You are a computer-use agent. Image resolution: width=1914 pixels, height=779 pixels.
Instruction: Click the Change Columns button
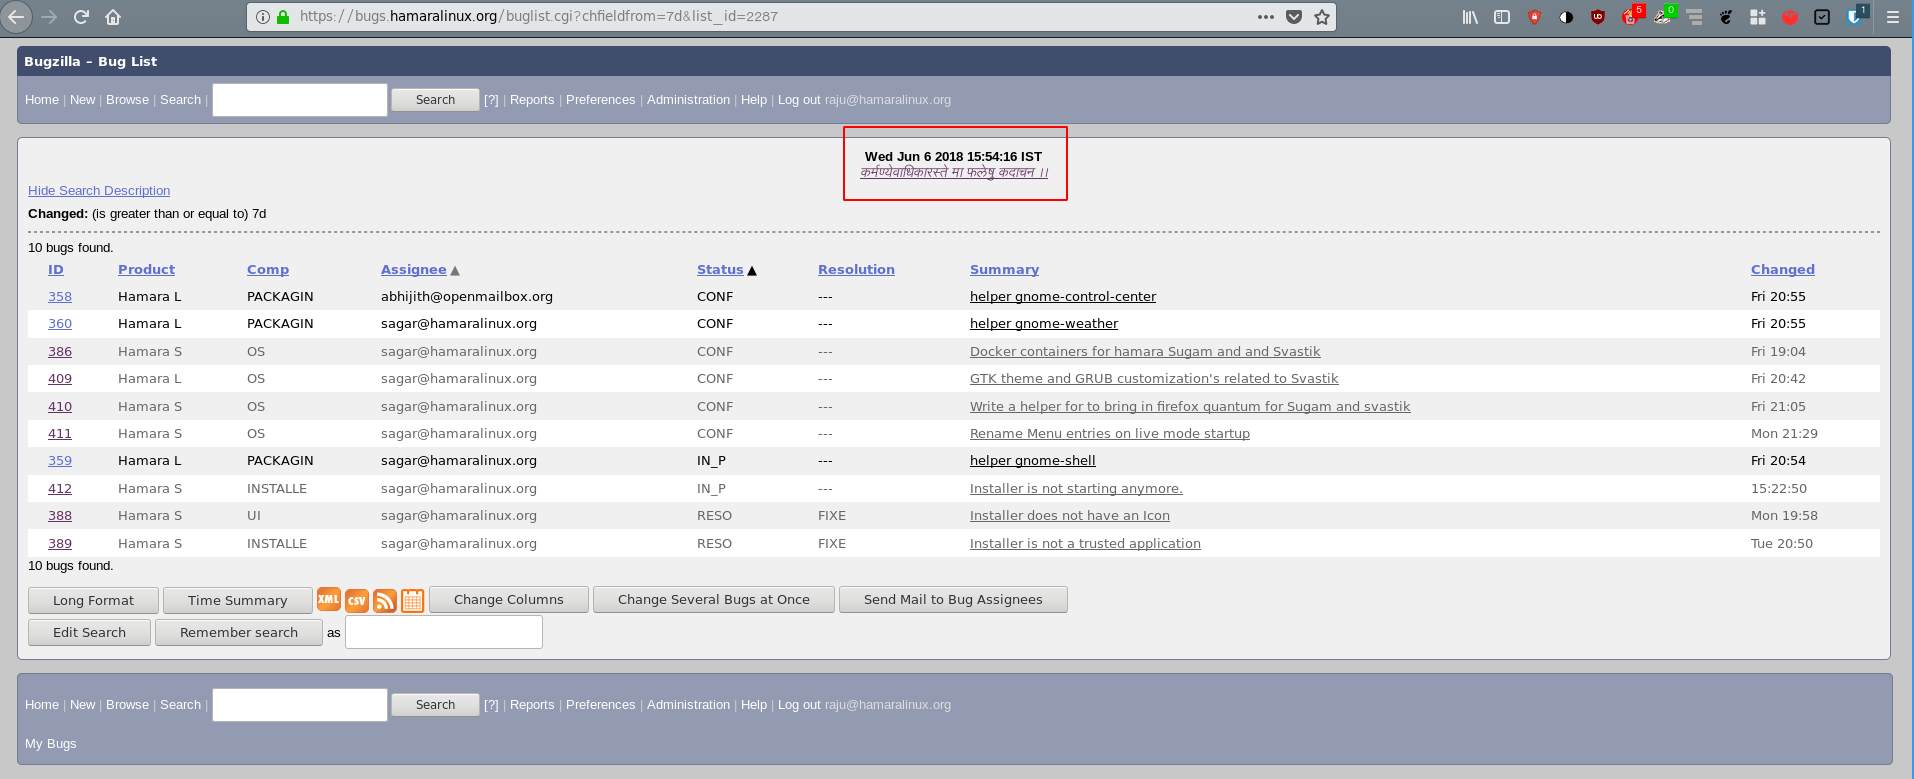click(508, 600)
